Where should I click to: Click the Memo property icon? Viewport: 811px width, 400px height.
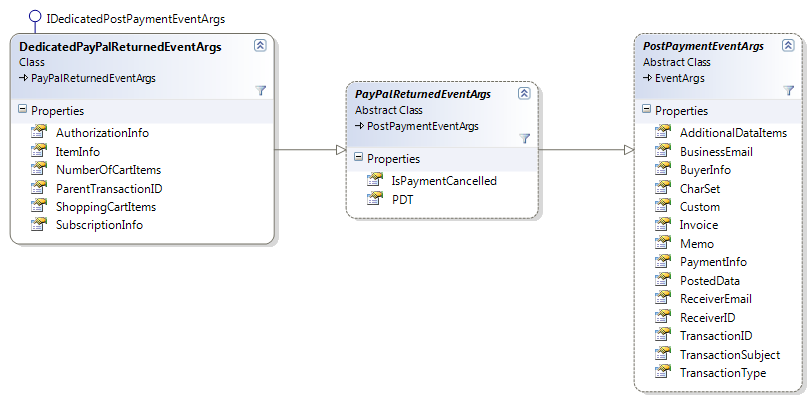[x=663, y=243]
